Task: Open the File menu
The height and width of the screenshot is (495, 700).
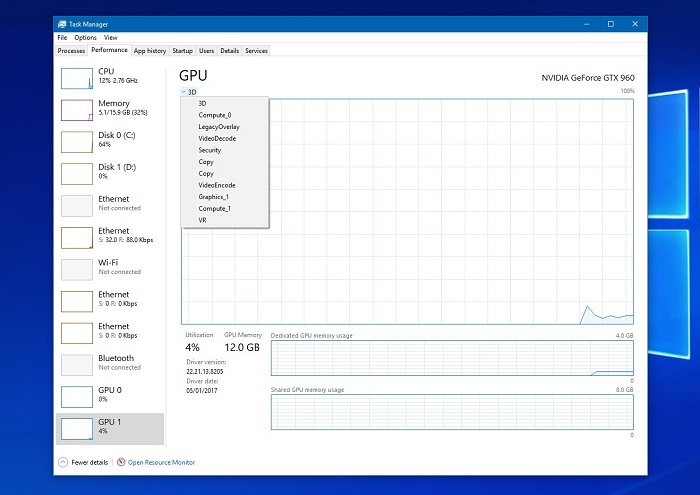Action: (x=62, y=37)
